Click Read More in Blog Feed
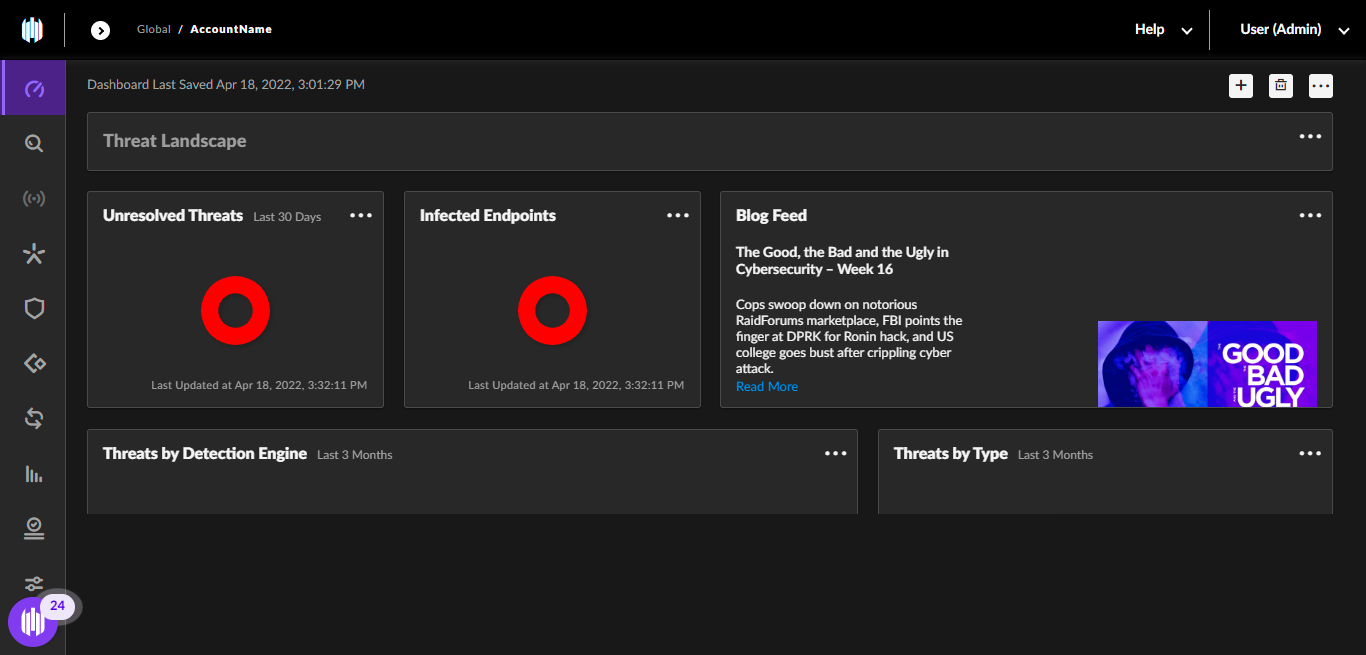This screenshot has width=1366, height=655. tap(767, 387)
